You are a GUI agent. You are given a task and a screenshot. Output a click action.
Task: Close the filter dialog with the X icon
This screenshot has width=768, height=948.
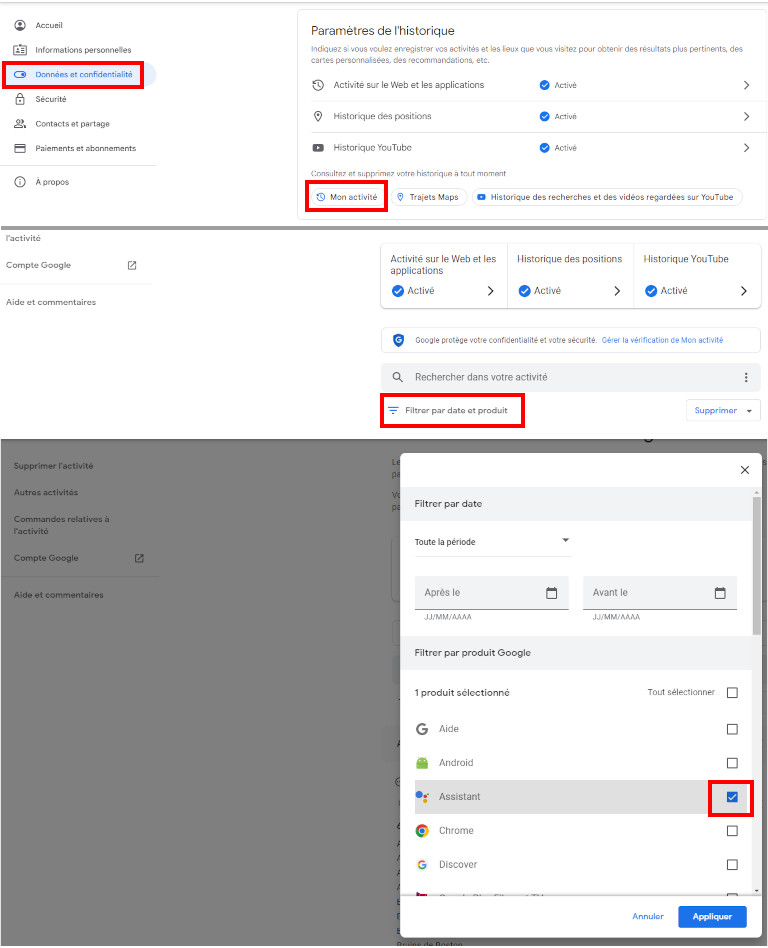click(x=744, y=470)
